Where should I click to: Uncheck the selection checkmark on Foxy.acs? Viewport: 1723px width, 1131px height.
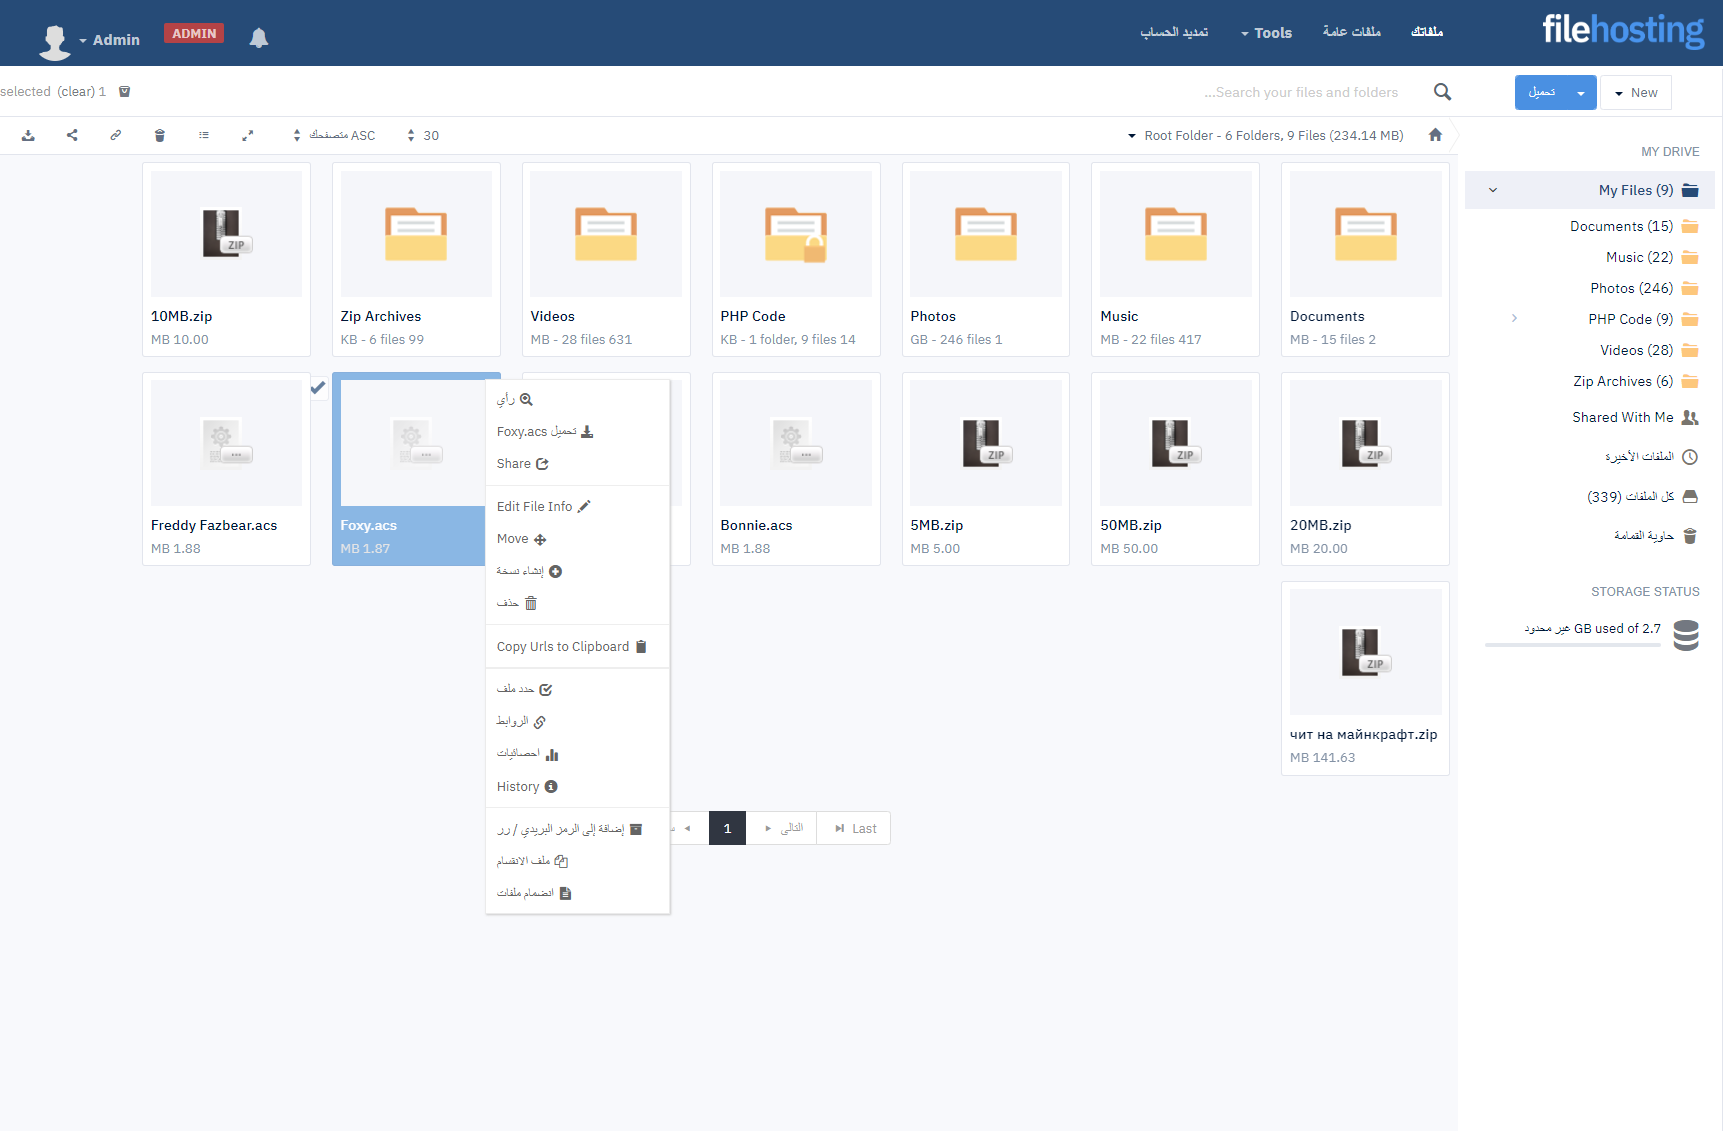(x=318, y=388)
